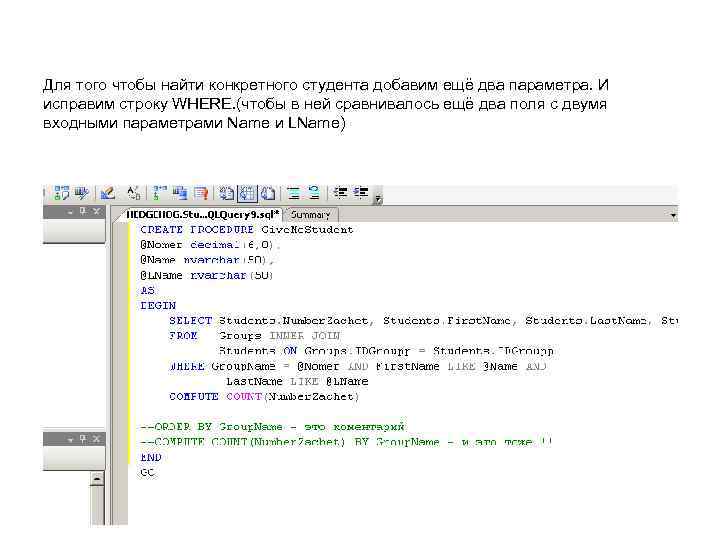Image resolution: width=720 pixels, height=540 pixels.
Task: Click the LastName LIKE @LName line
Action: point(297,382)
